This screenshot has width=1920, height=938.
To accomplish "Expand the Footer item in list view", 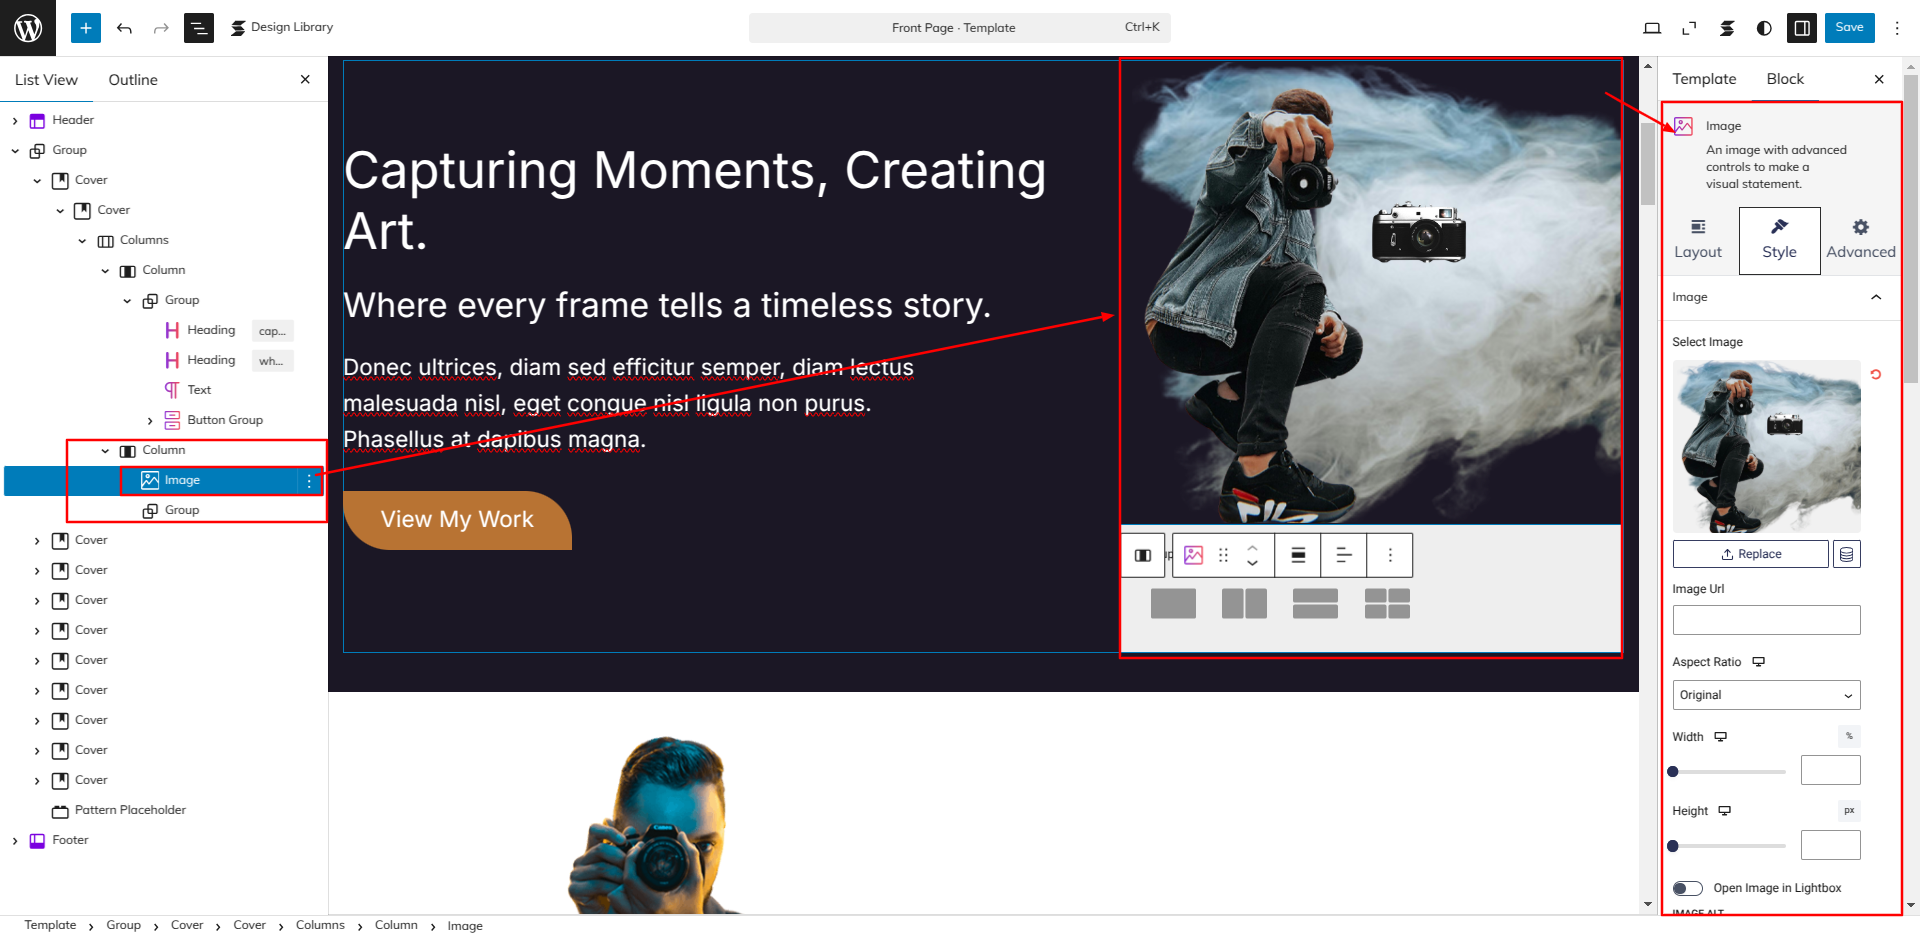I will 15,841.
